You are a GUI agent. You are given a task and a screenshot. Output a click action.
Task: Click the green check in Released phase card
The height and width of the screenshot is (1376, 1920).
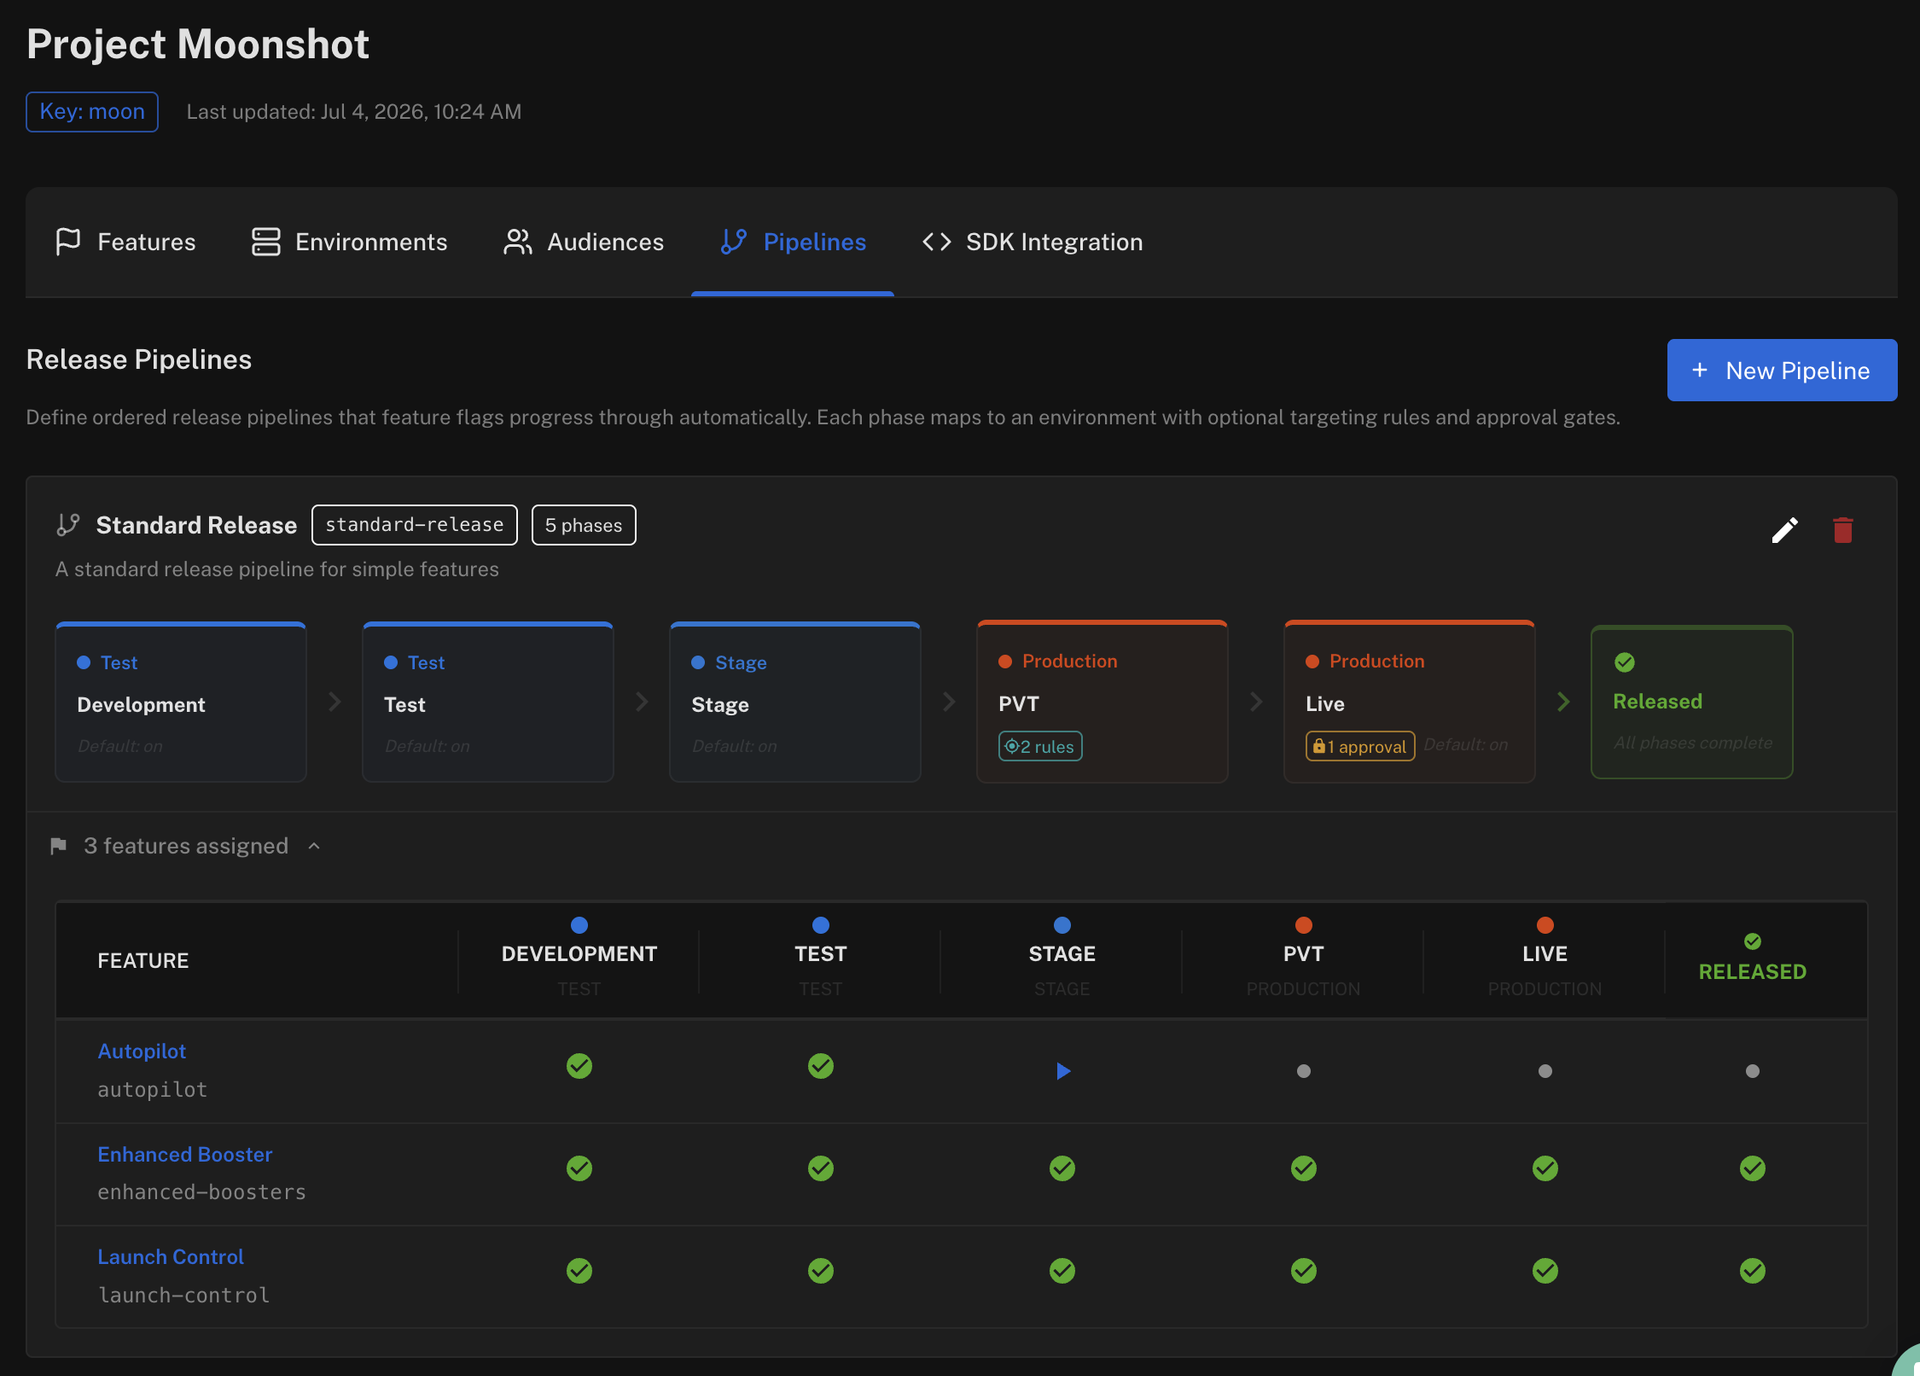[1625, 662]
